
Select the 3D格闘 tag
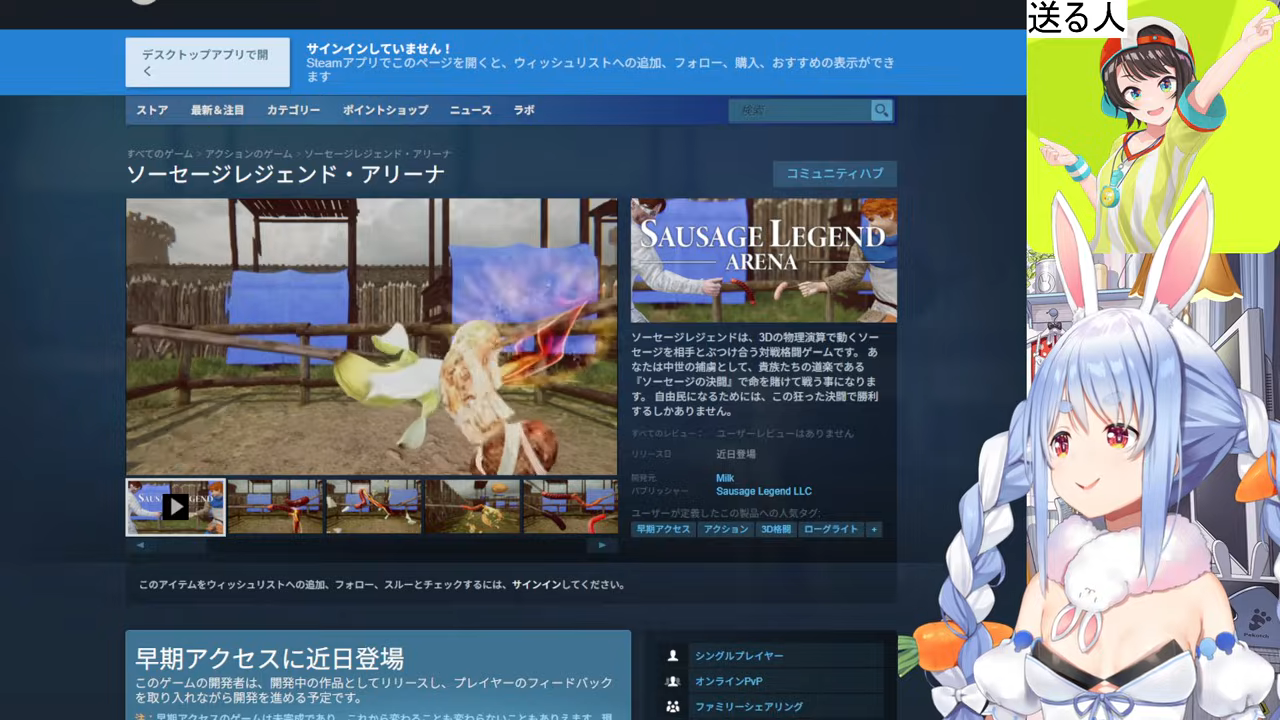coord(776,529)
